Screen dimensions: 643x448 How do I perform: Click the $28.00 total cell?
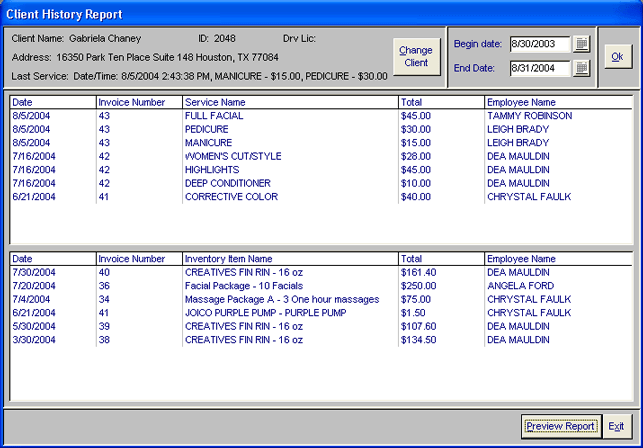click(416, 157)
